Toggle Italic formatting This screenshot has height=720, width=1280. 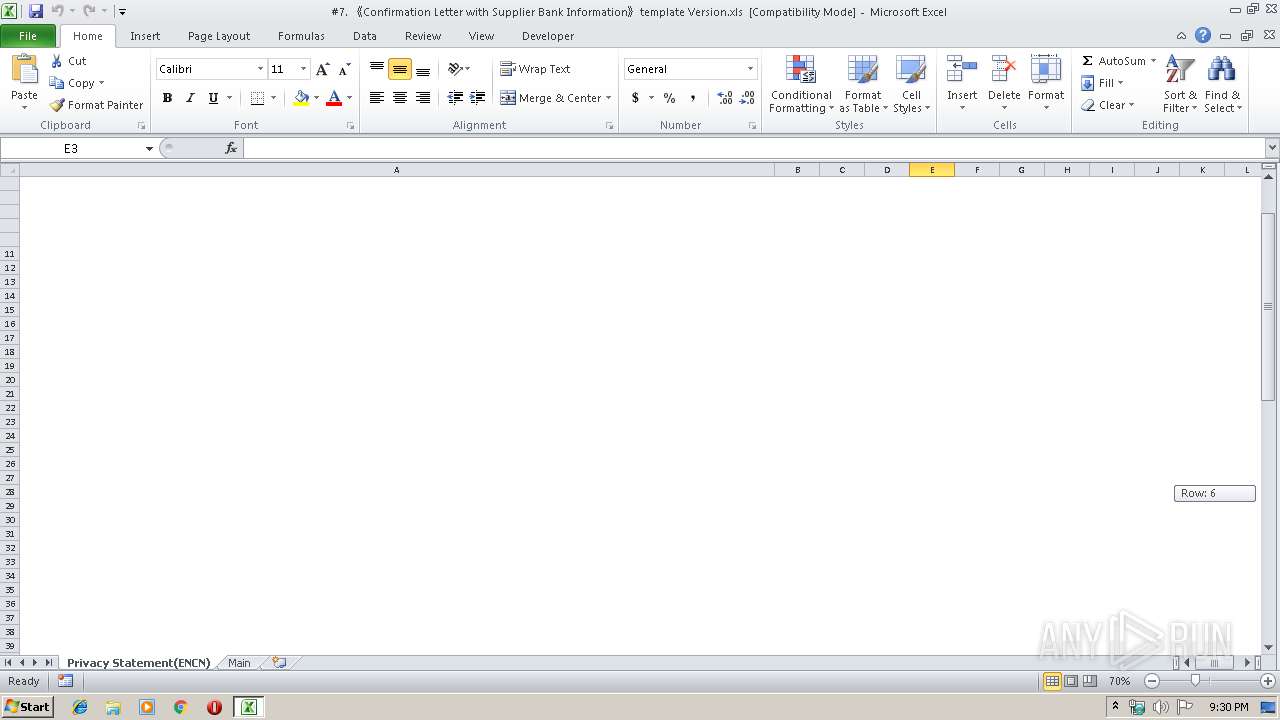190,98
